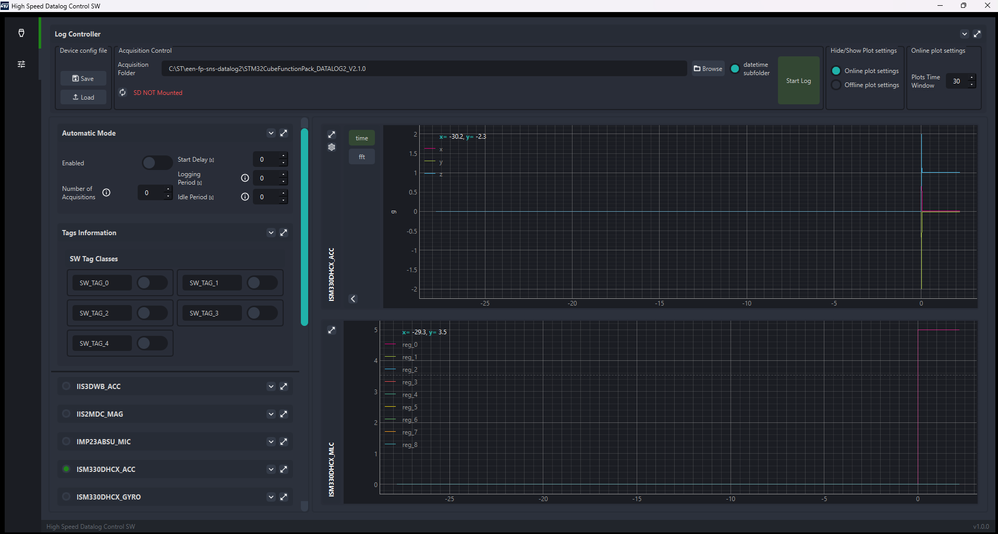
Task: Open the sliders settings page in the sidebar
Action: (21, 64)
